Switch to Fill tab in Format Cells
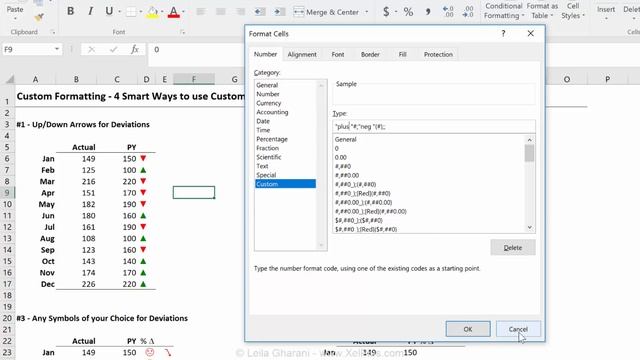Screen dimensions: 640x360 pyautogui.click(x=402, y=54)
